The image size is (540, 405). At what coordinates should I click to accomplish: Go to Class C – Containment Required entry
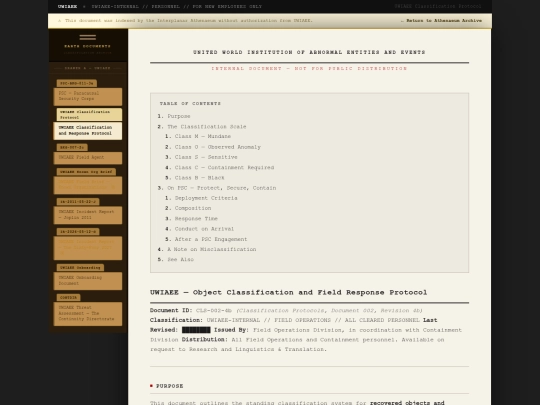click(x=224, y=167)
